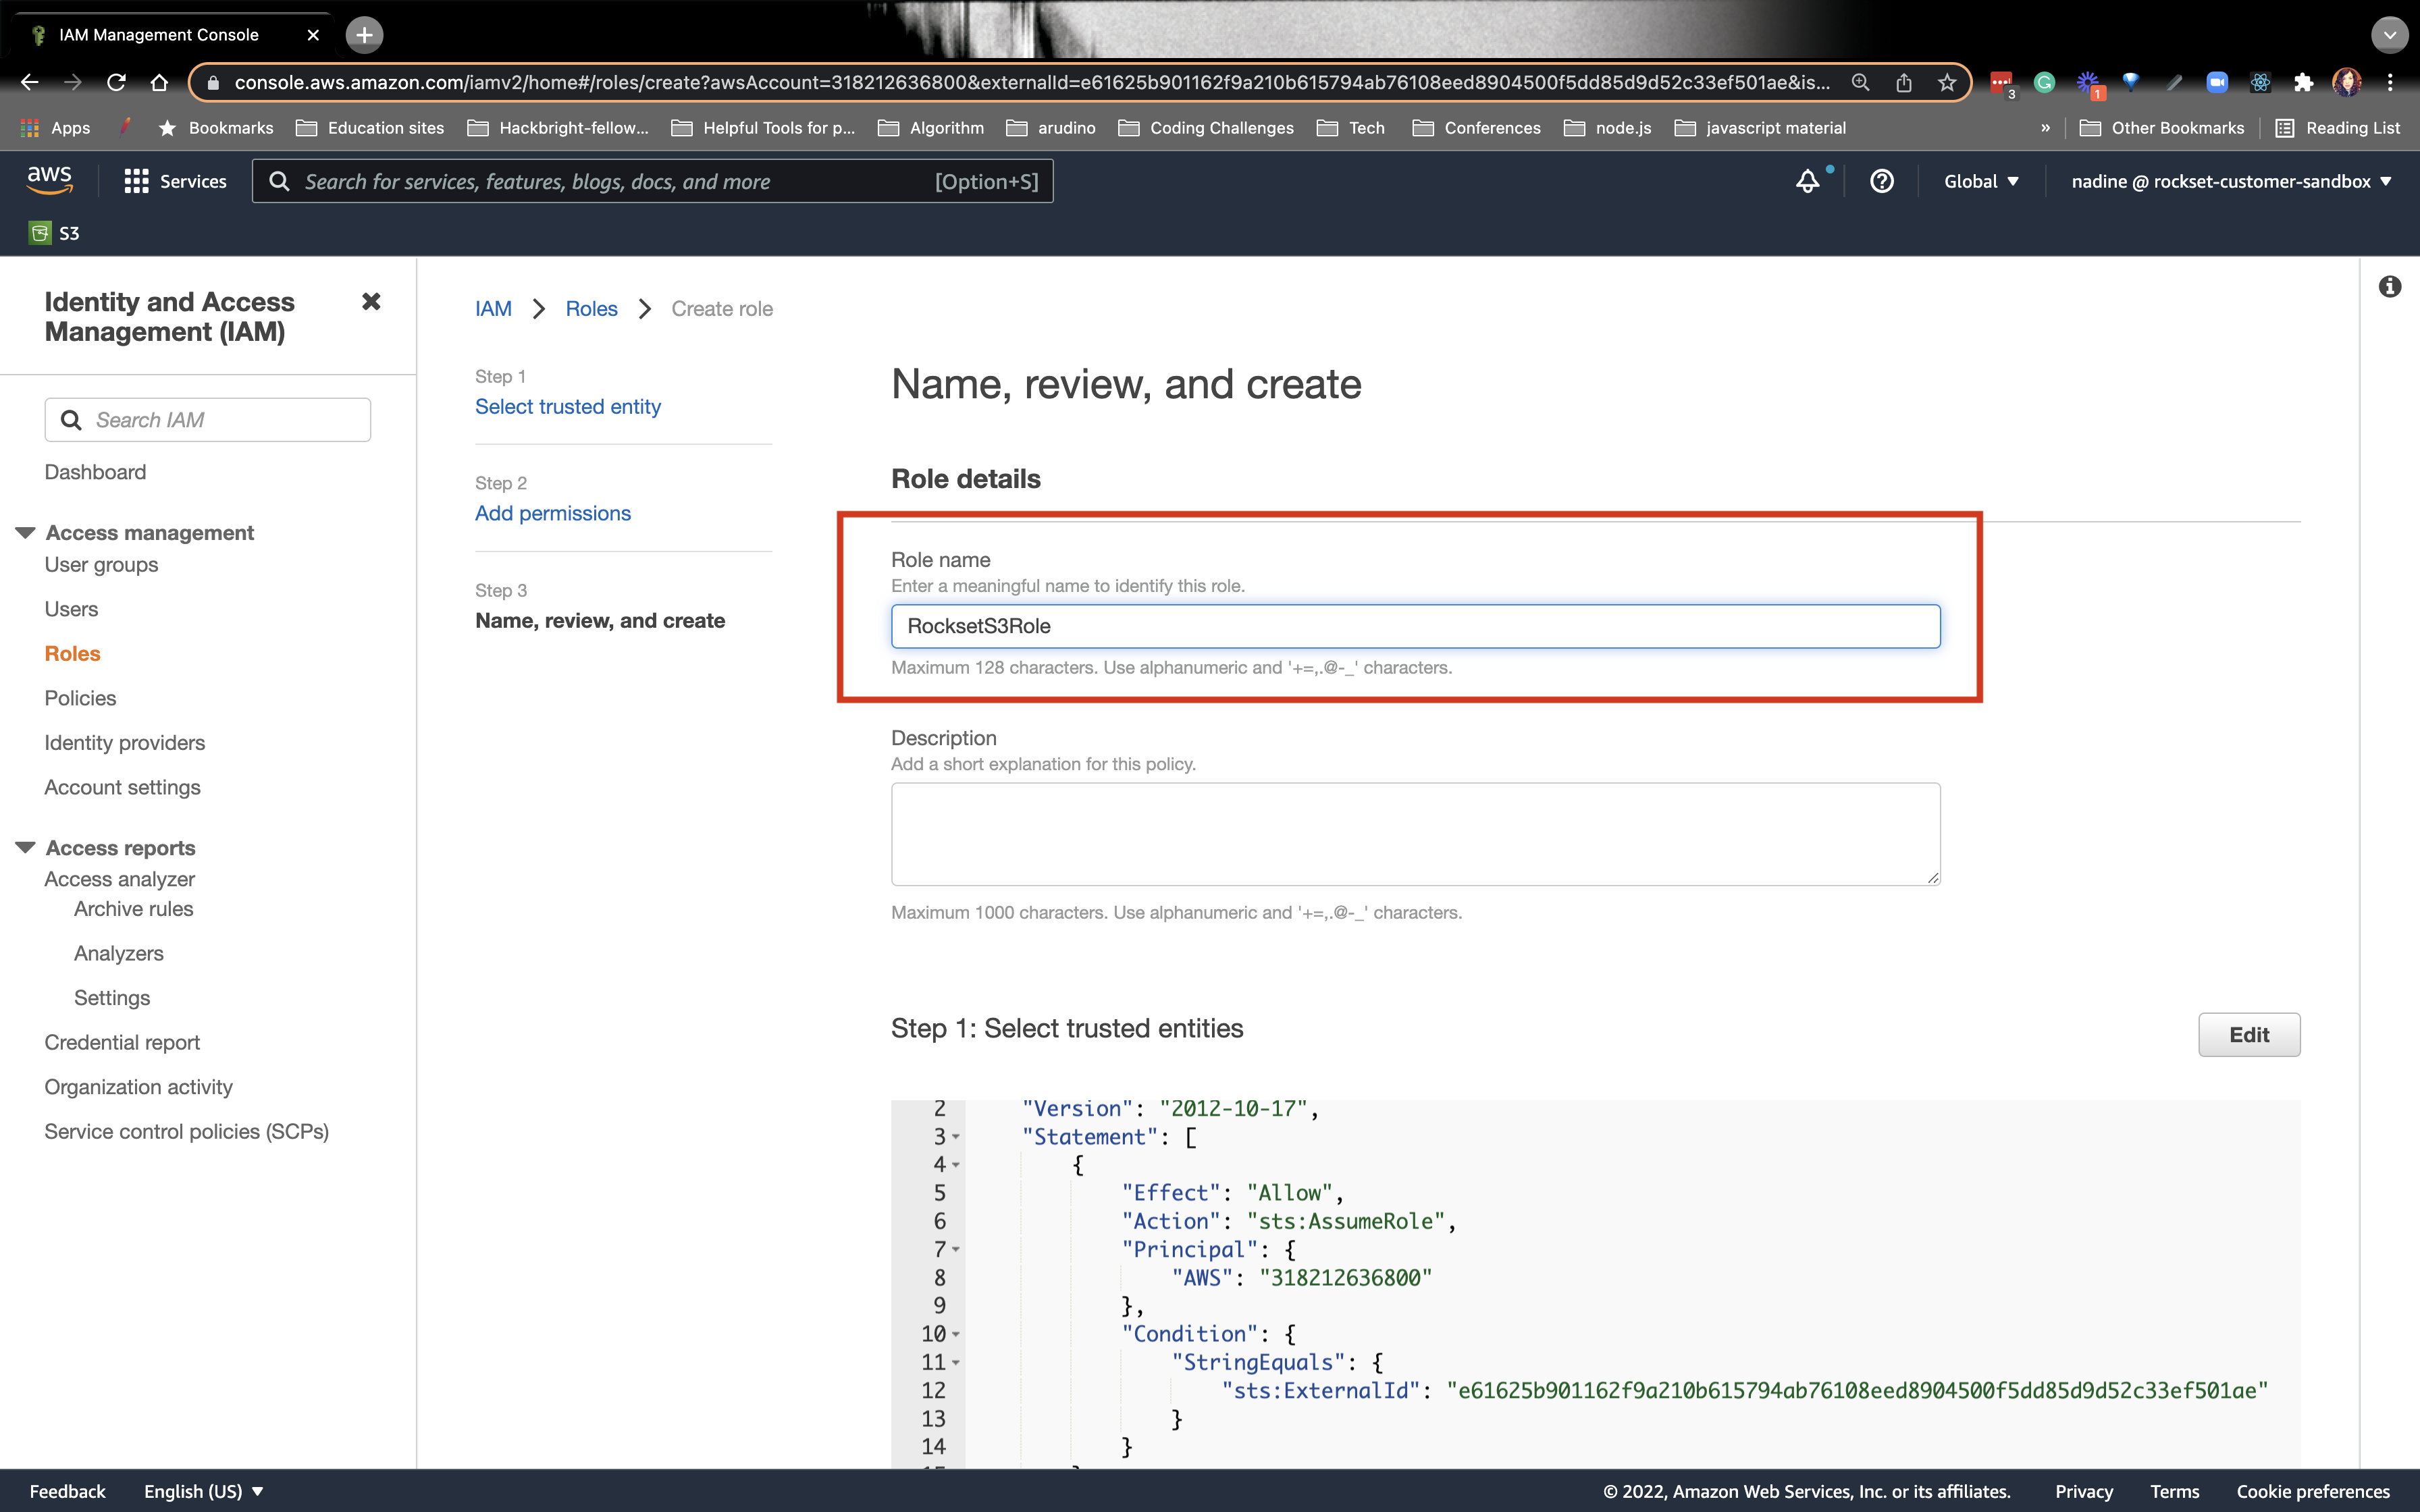Open Roles in sidebar

72,653
